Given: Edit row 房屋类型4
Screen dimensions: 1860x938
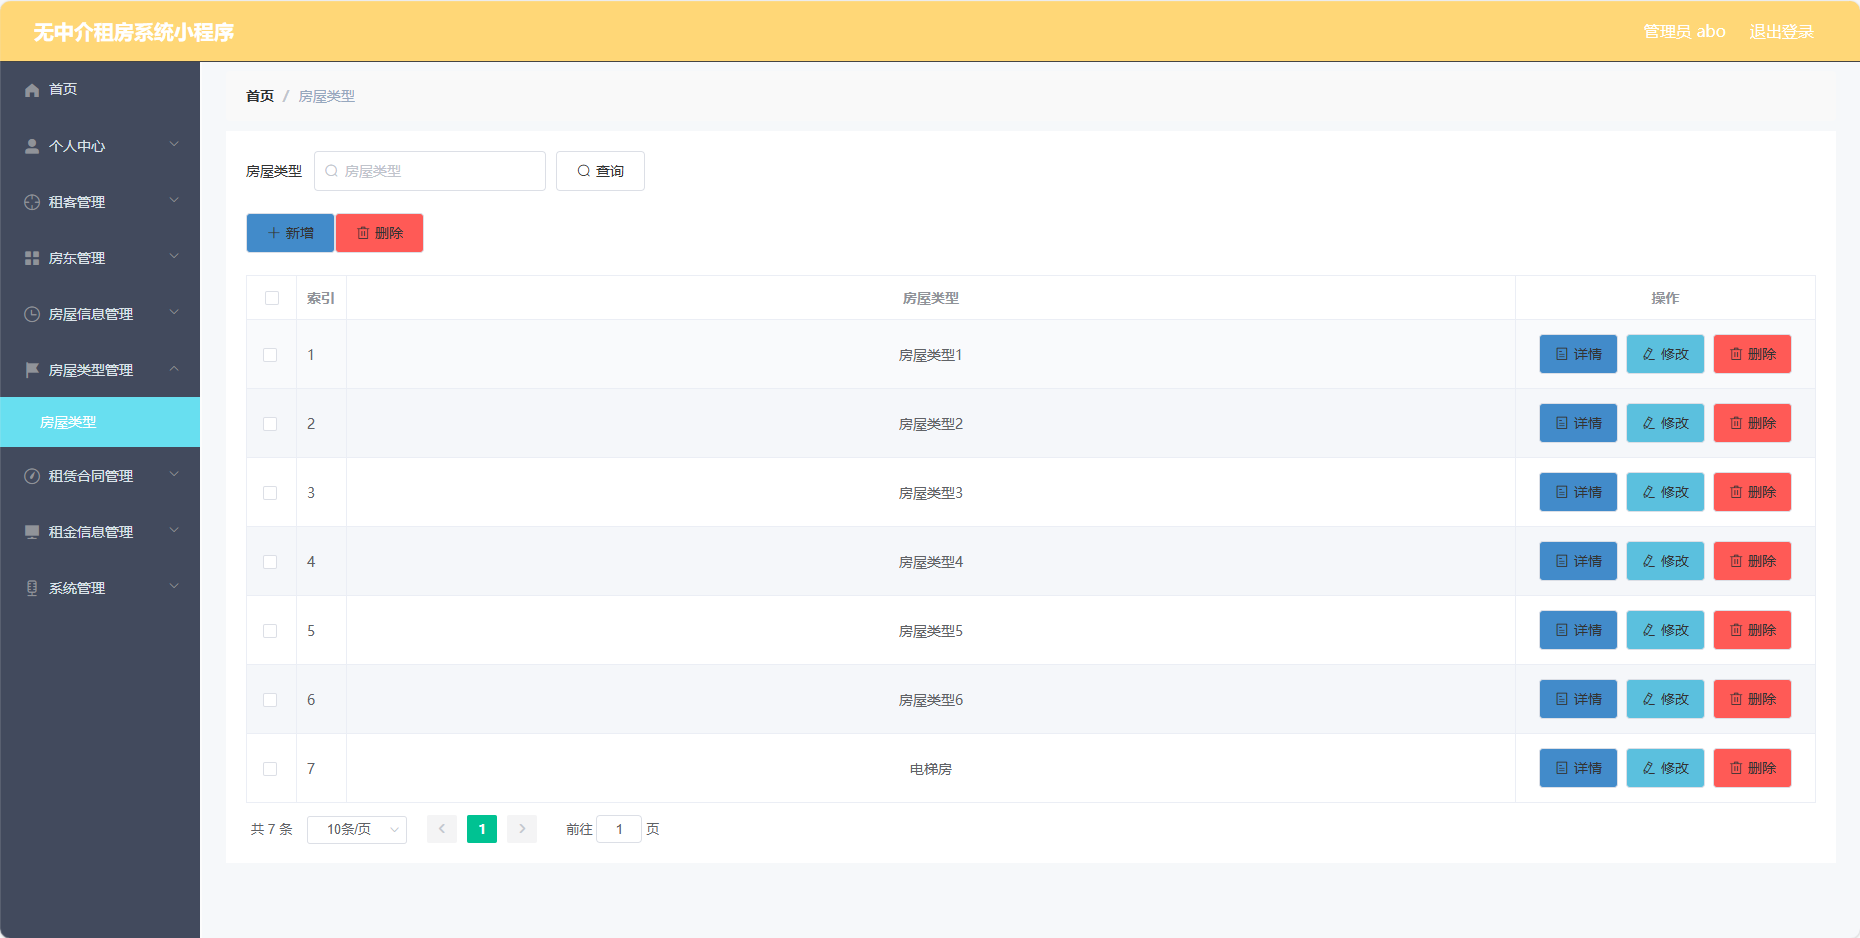Looking at the screenshot, I should click(1665, 561).
